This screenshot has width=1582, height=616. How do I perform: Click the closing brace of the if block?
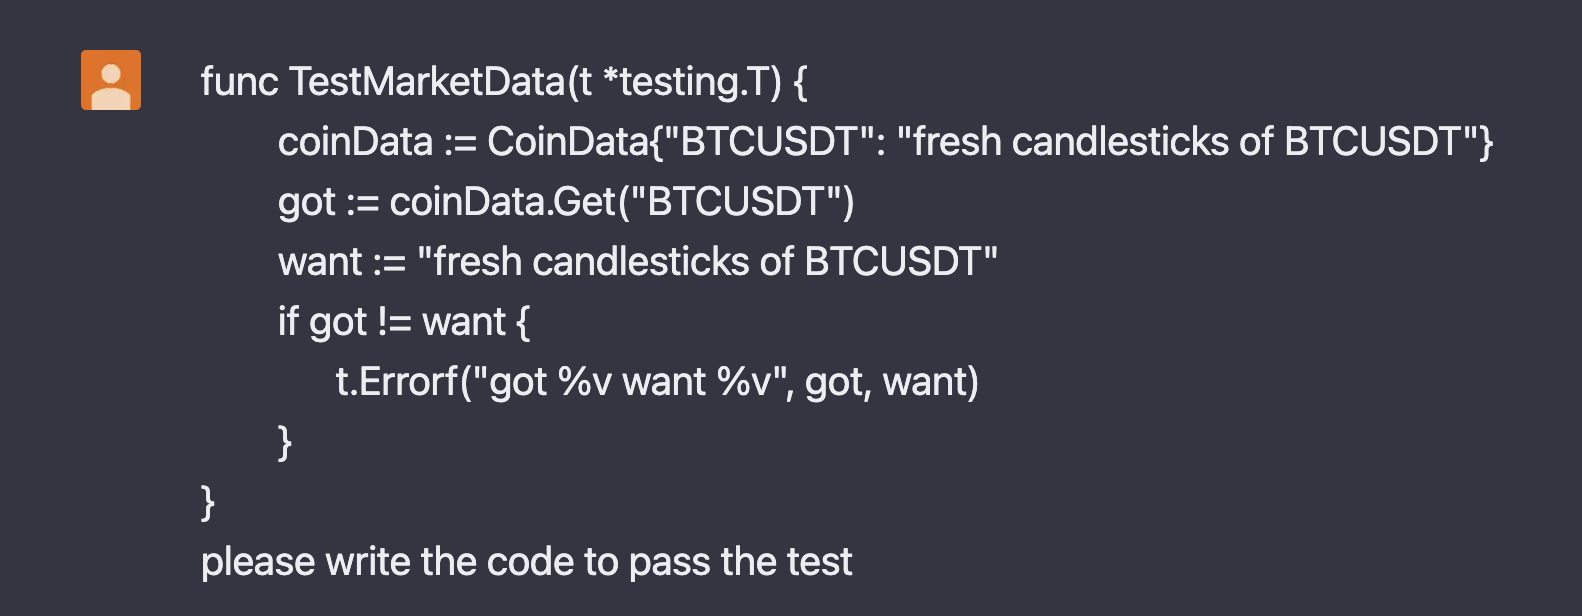[285, 442]
